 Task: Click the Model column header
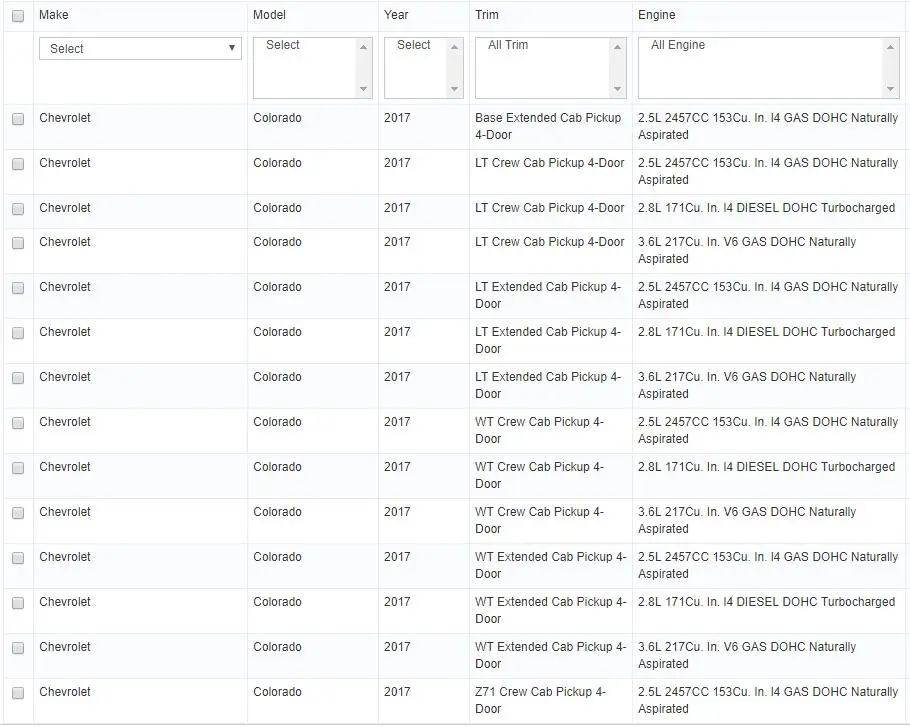coord(269,15)
